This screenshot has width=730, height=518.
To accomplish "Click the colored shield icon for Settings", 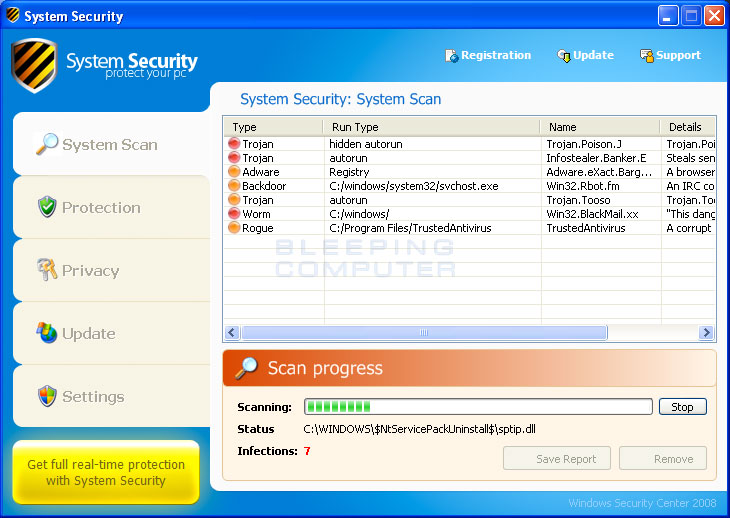I will click(47, 396).
